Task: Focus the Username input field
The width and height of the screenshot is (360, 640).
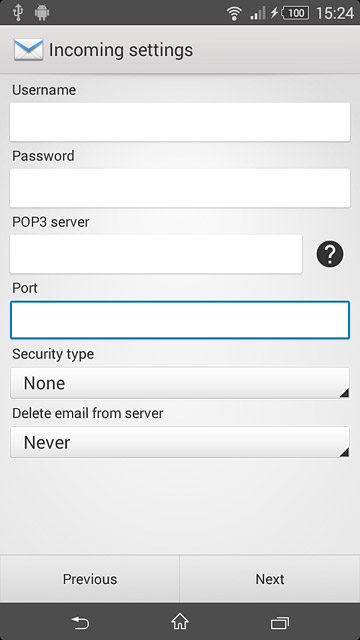Action: point(180,122)
